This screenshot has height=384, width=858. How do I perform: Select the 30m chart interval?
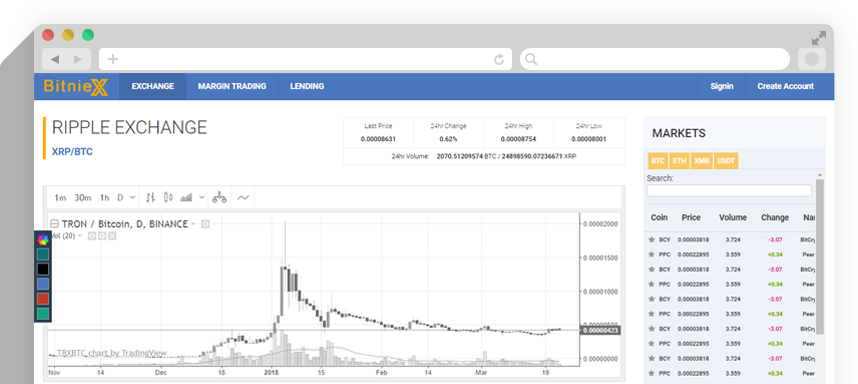[83, 197]
